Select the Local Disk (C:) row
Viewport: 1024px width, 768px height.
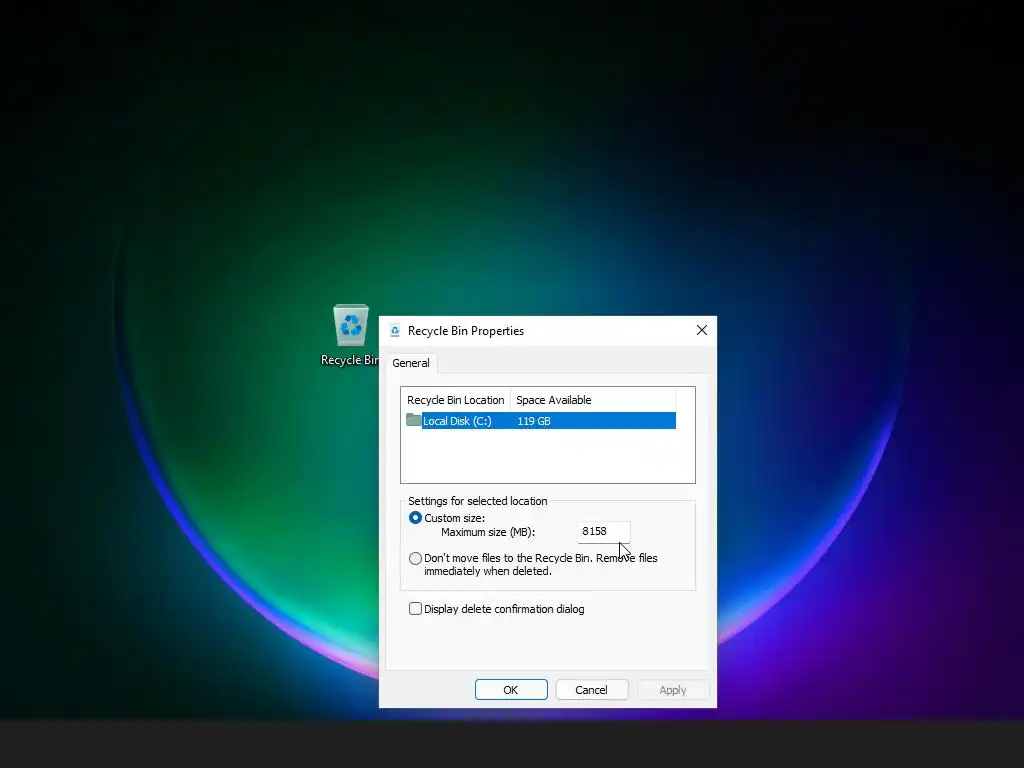pyautogui.click(x=541, y=421)
